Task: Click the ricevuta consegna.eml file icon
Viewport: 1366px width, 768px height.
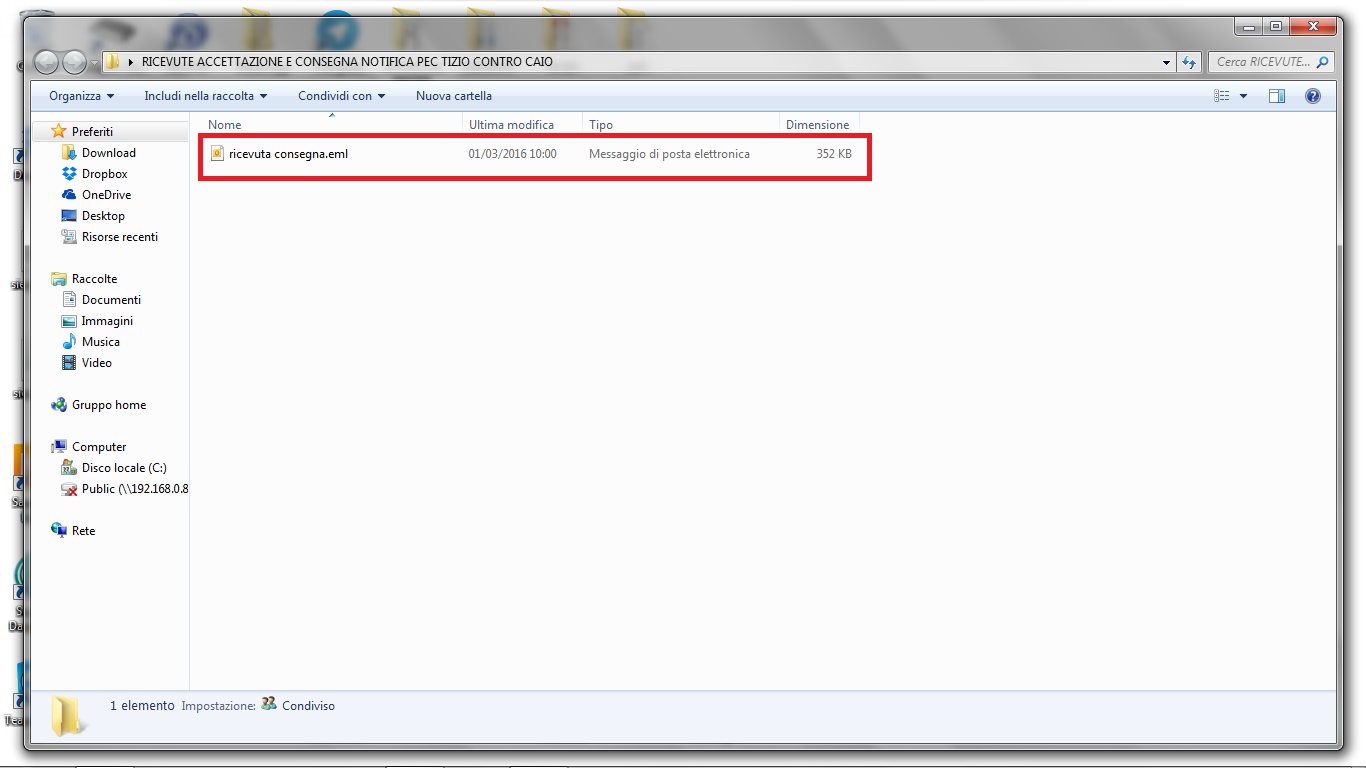Action: [217, 154]
